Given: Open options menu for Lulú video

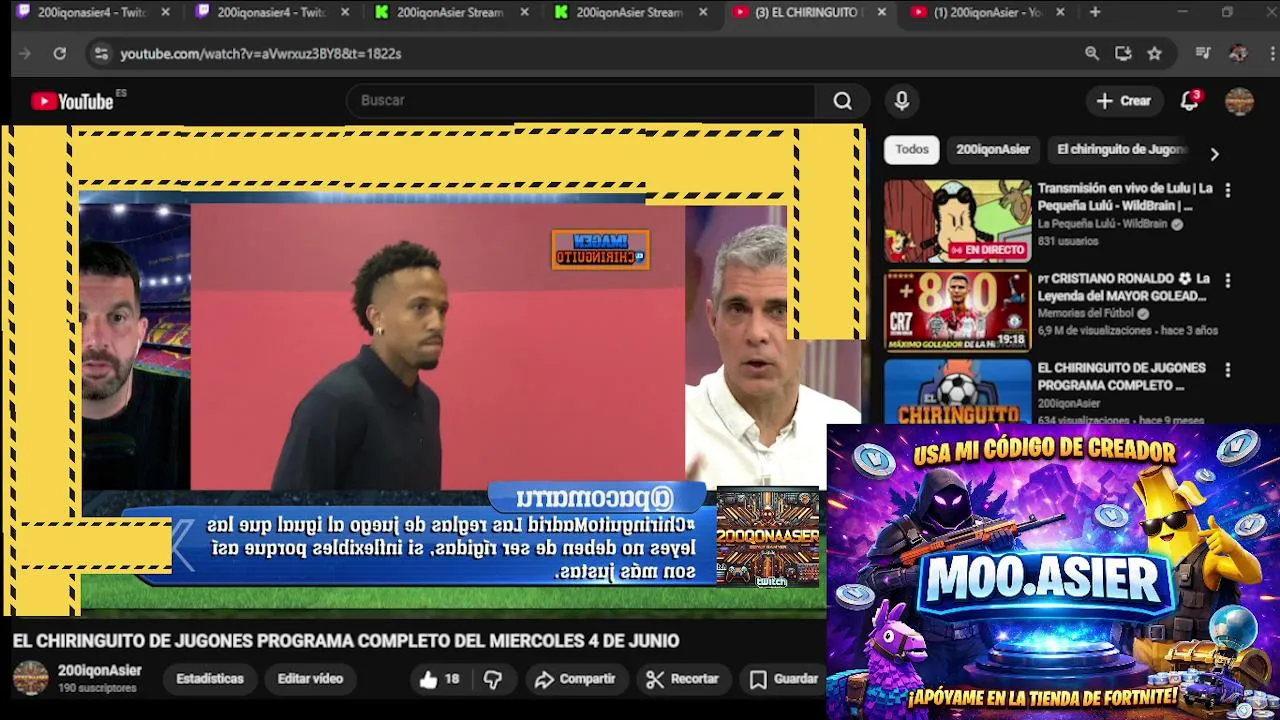Looking at the screenshot, I should 1228,190.
